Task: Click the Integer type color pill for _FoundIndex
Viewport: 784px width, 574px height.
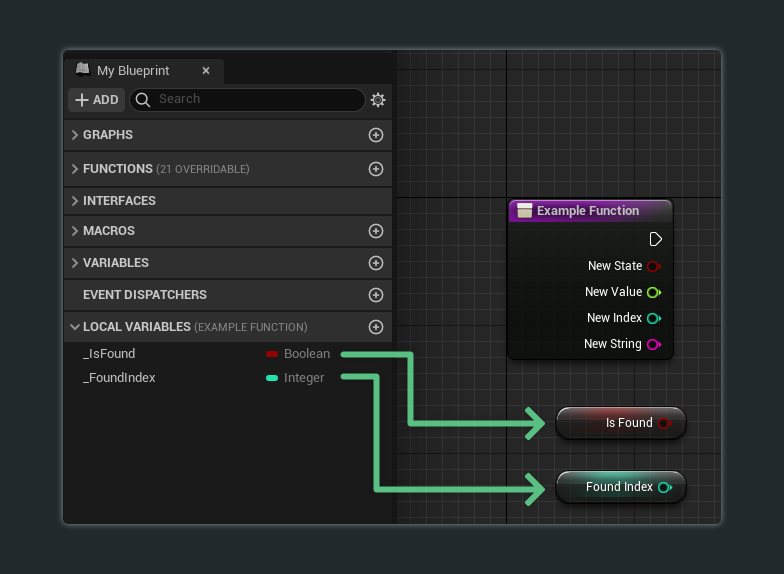Action: click(272, 378)
